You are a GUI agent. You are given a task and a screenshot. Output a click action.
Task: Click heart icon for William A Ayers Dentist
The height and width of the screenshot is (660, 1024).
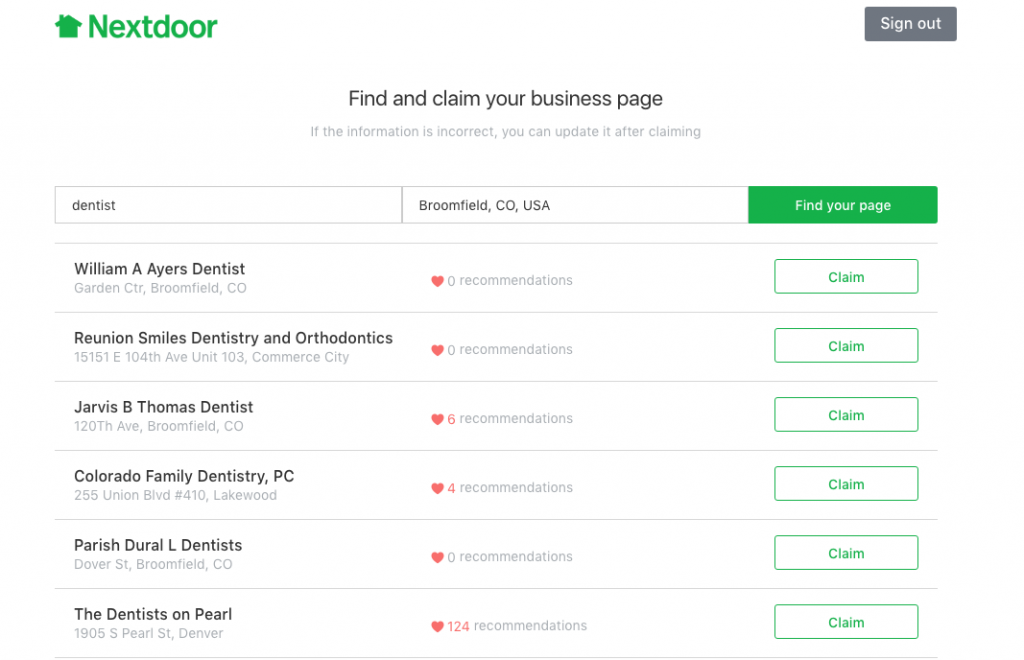pos(438,281)
